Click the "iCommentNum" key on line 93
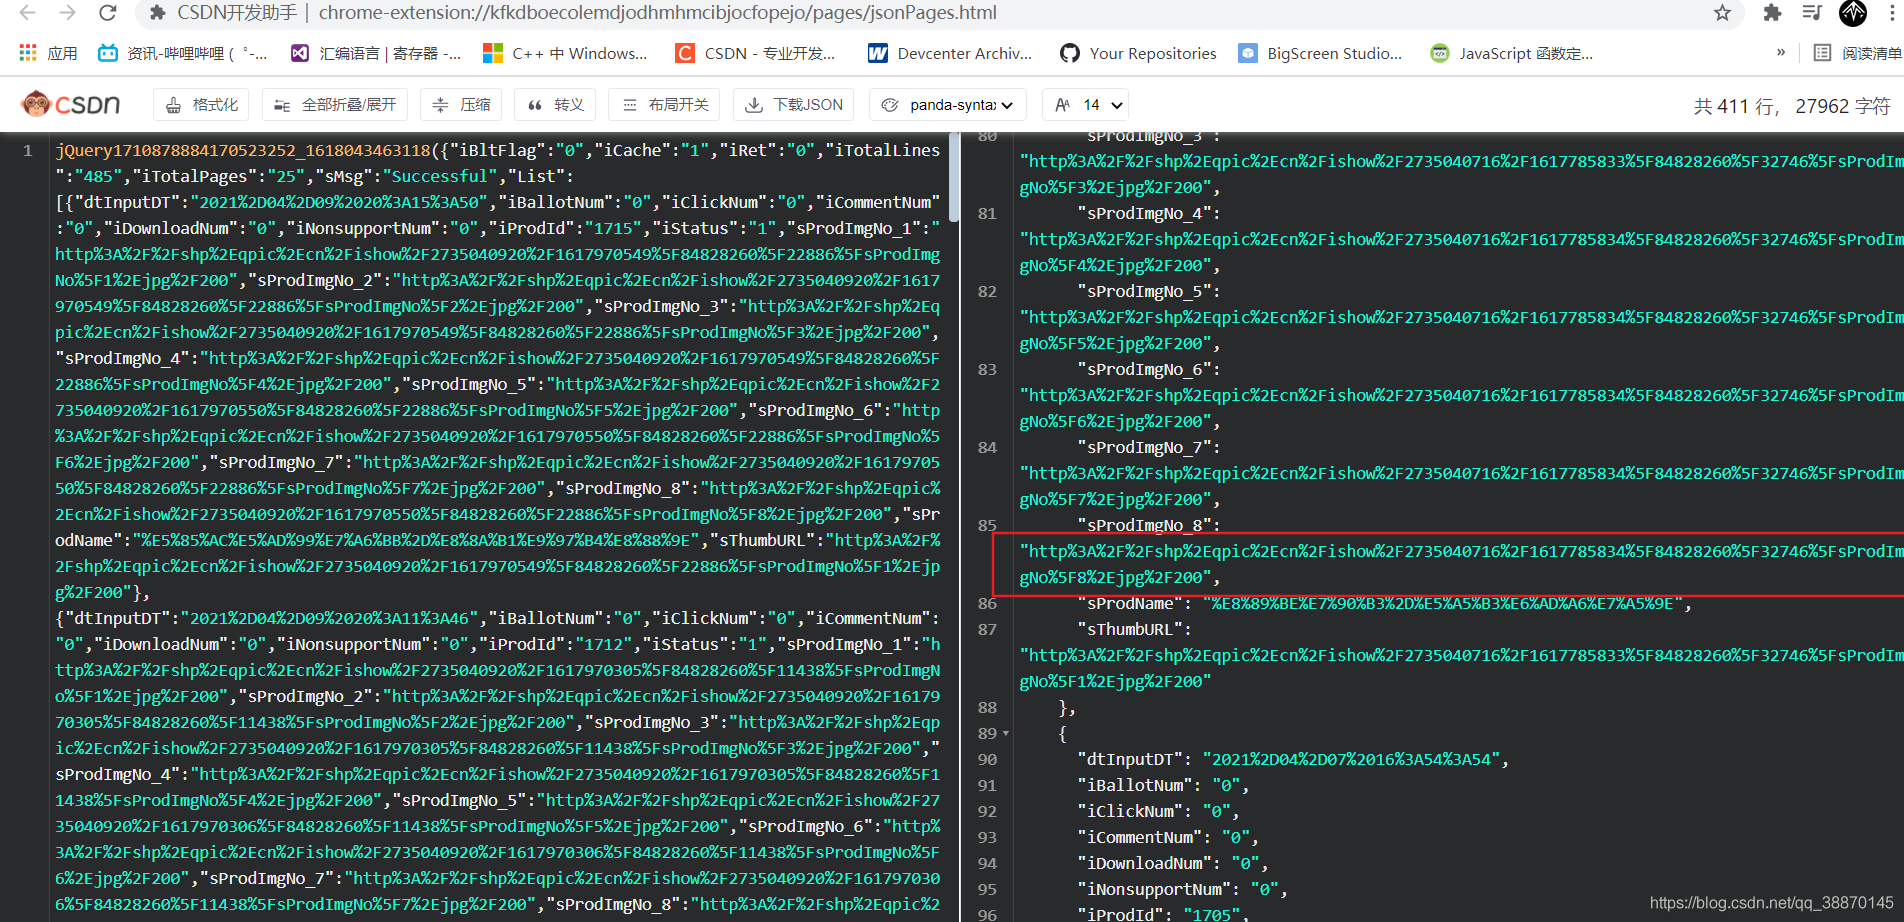The width and height of the screenshot is (1904, 922). point(1140,837)
